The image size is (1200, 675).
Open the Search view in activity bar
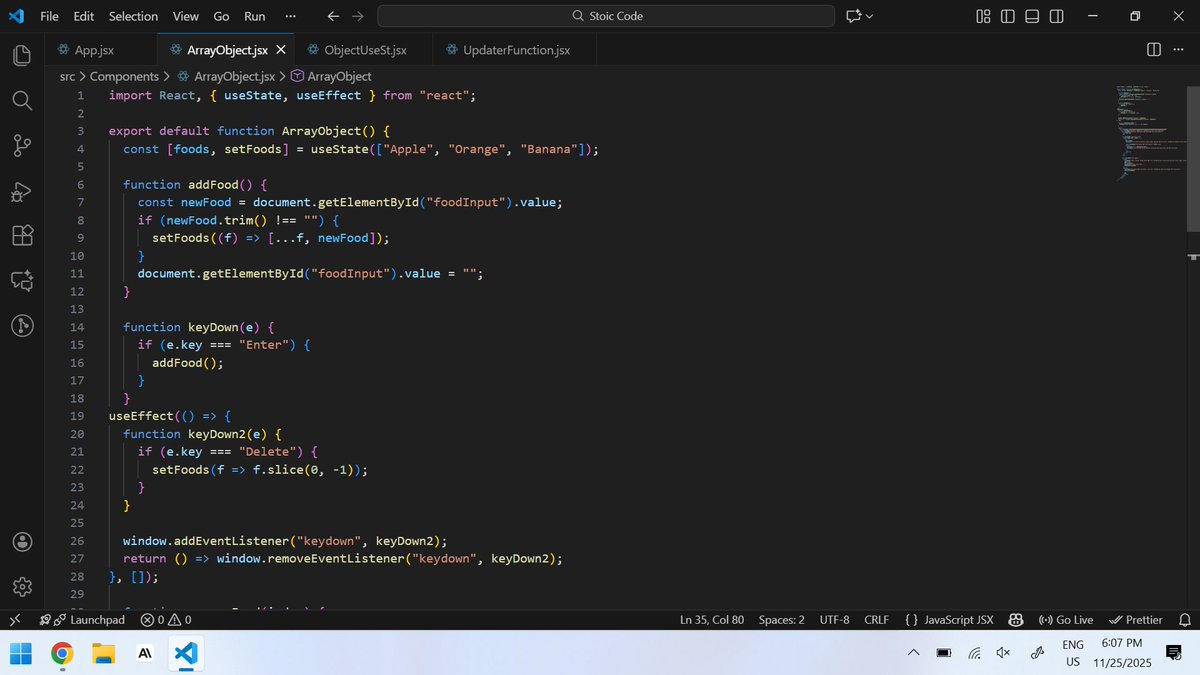pos(22,101)
